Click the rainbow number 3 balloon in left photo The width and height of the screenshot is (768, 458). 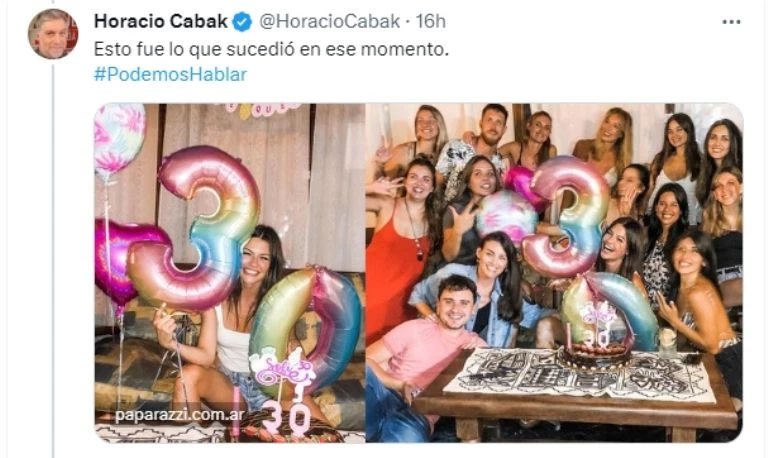tap(196, 228)
